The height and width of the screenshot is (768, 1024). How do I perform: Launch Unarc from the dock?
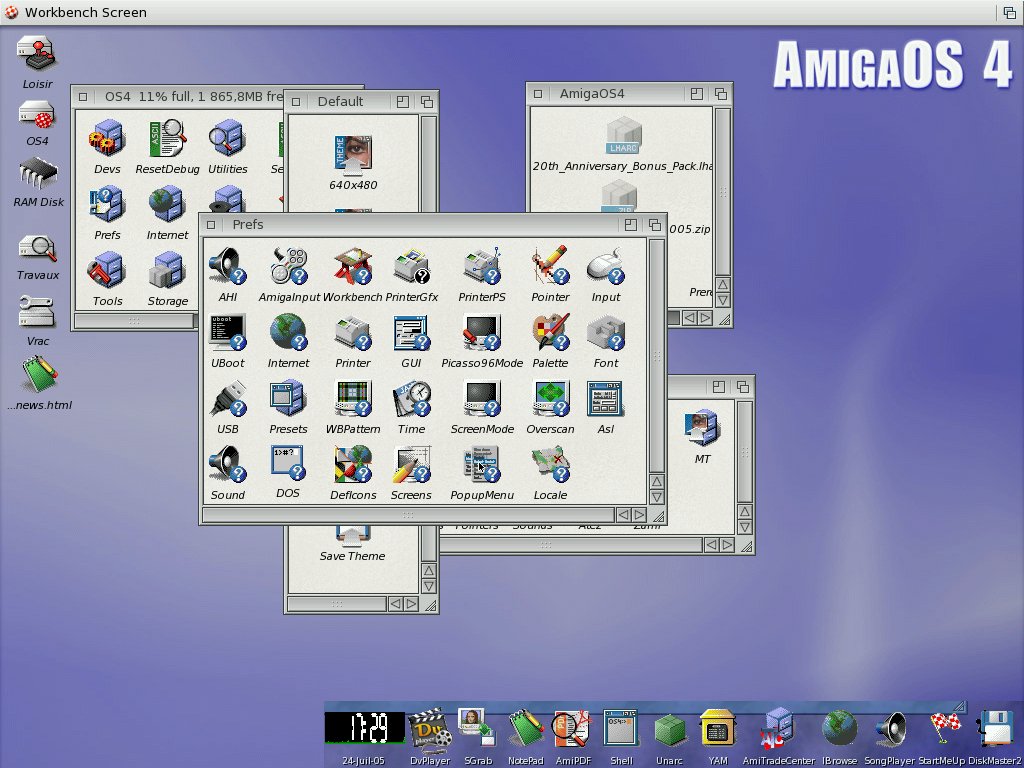[669, 730]
